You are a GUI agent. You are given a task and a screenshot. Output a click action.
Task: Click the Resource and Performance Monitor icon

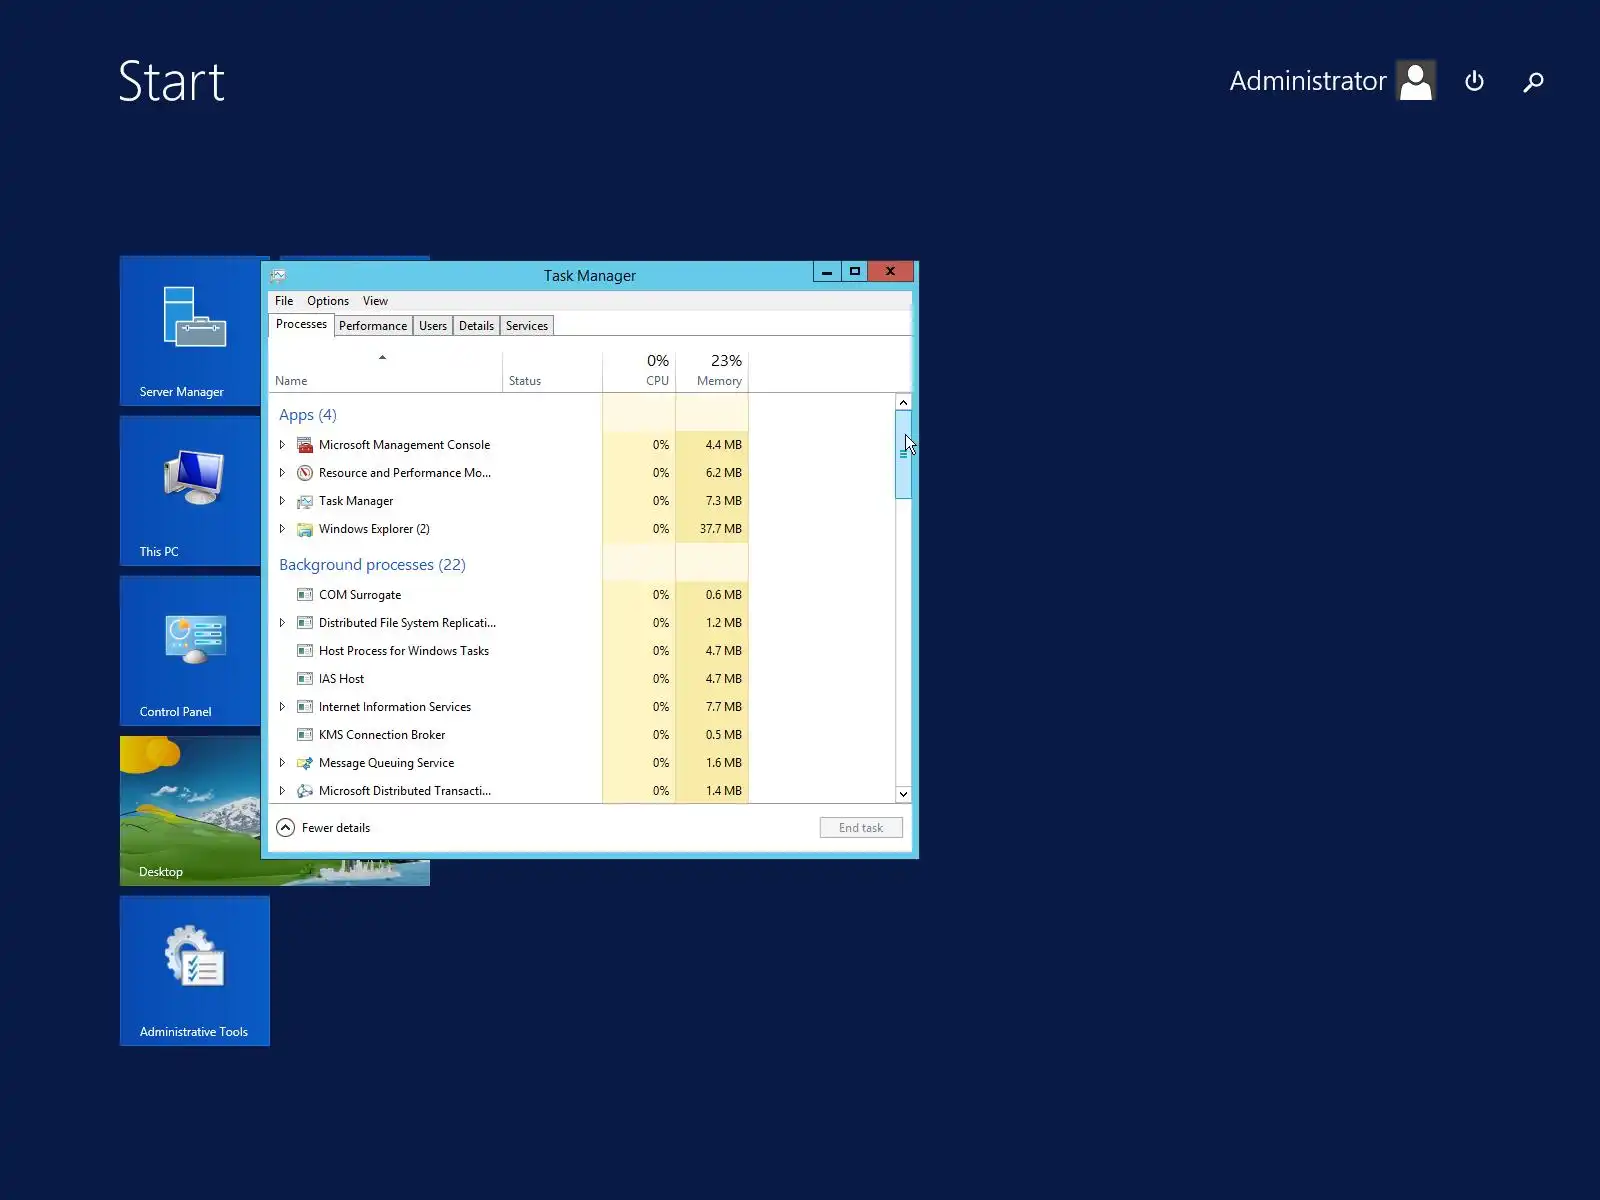point(305,473)
